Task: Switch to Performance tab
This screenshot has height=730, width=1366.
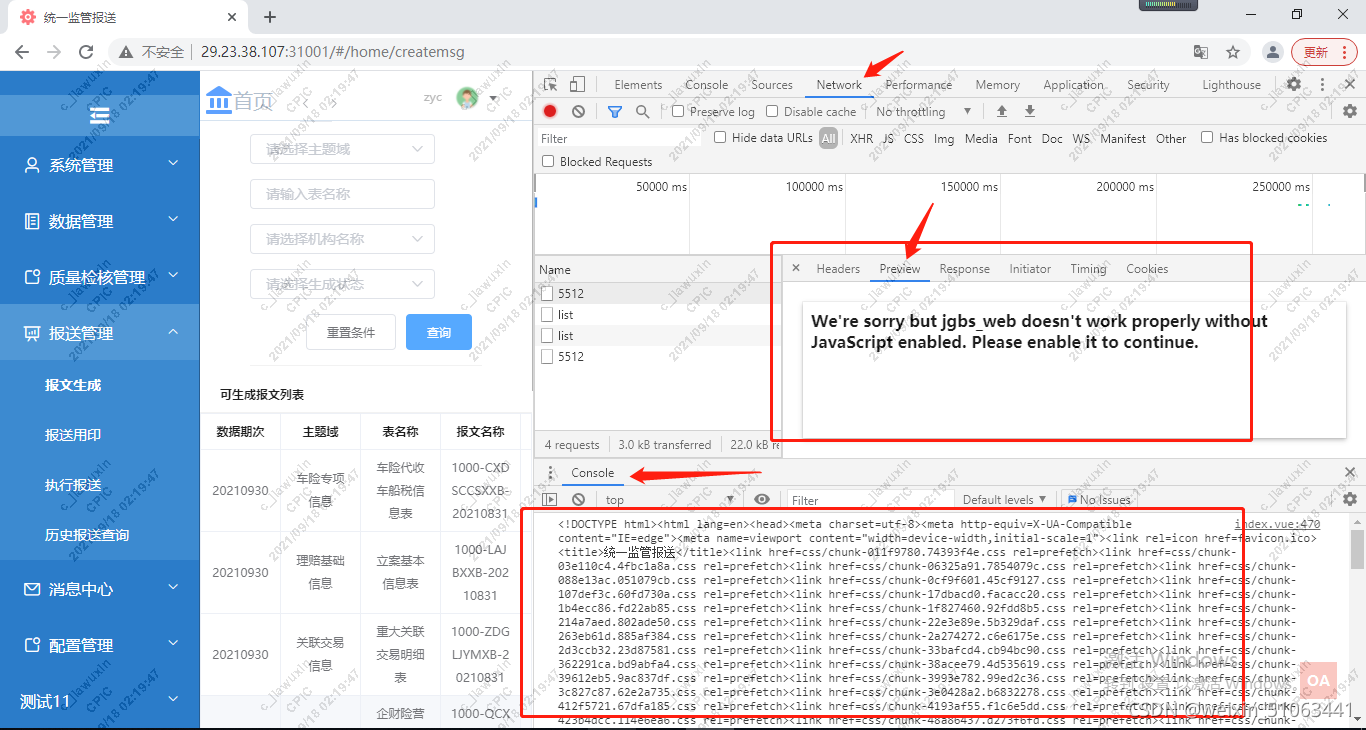Action: tap(919, 85)
